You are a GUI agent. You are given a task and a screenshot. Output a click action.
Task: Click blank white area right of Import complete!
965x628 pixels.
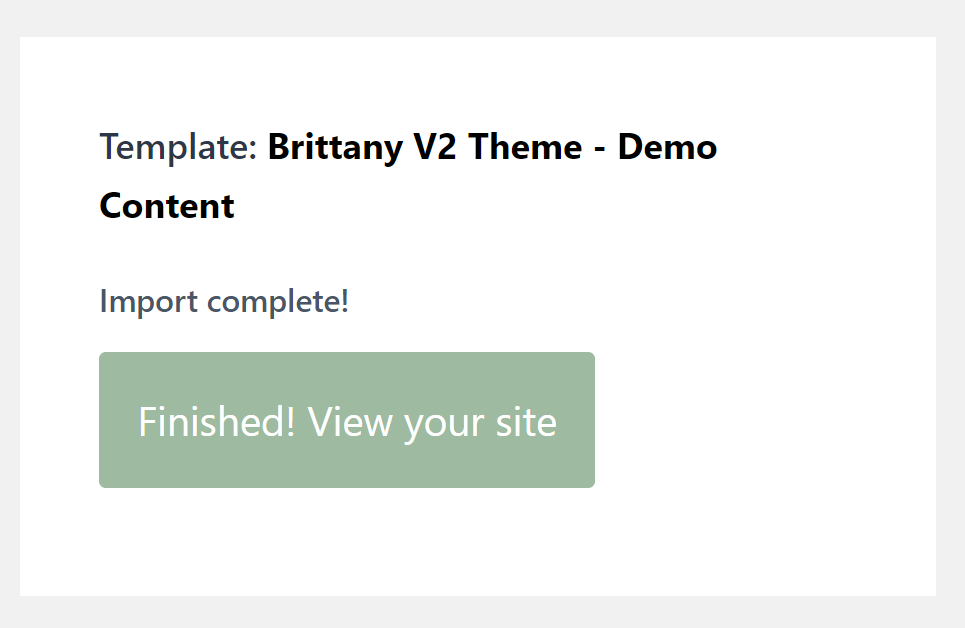640,301
